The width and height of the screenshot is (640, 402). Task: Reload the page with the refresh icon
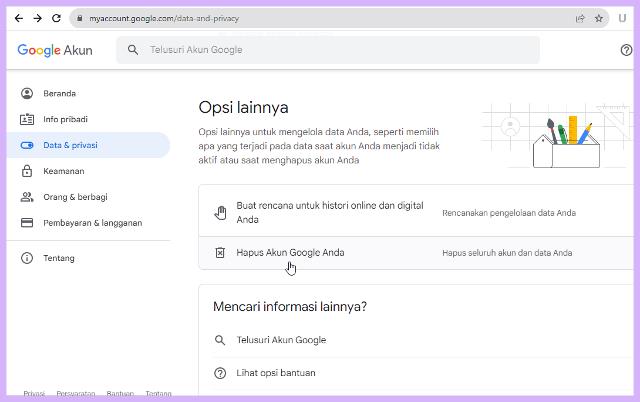pos(56,18)
